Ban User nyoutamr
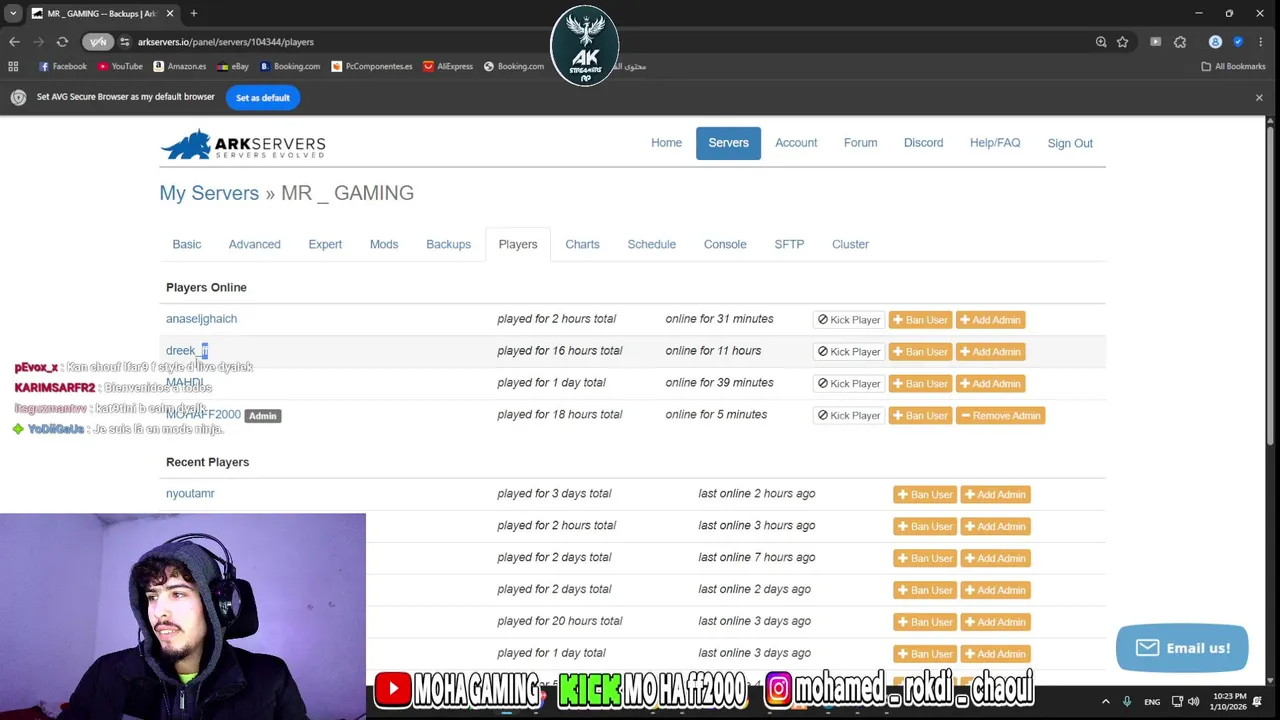1280x720 pixels. (925, 495)
